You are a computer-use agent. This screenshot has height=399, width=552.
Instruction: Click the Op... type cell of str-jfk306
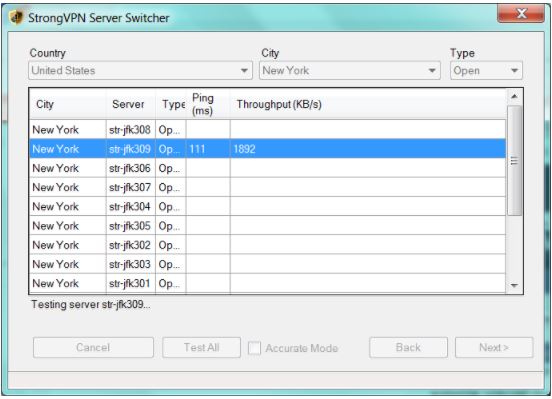[x=171, y=168]
